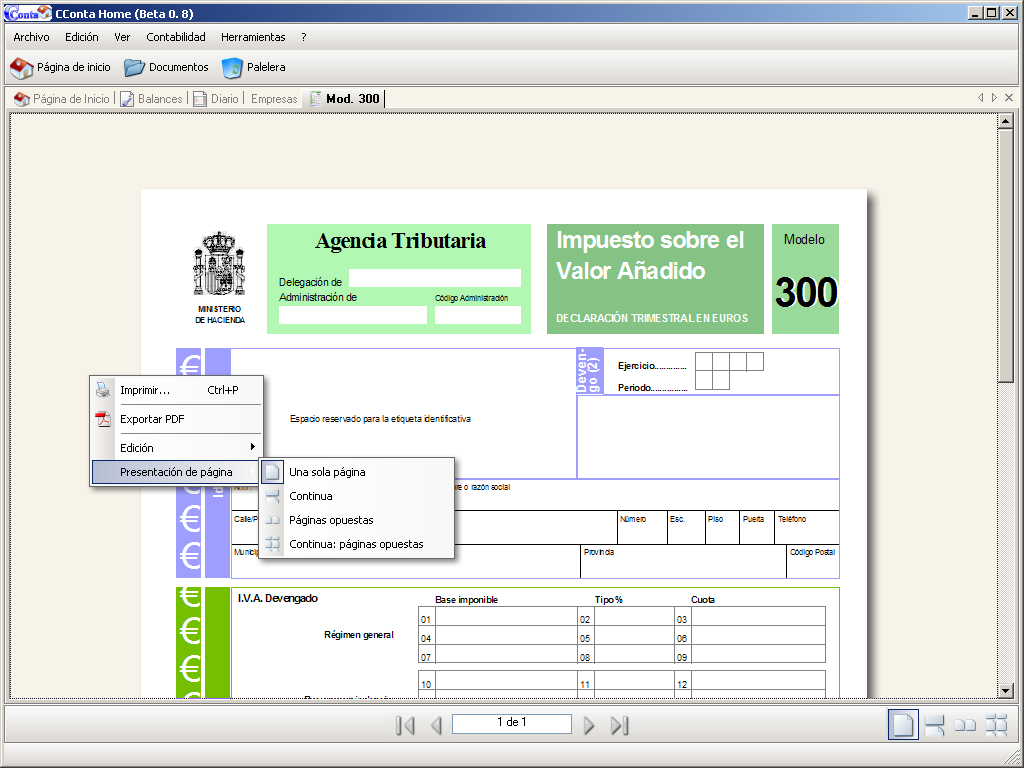Click the vertical scrollbar thumb
1024x768 pixels.
point(1005,255)
